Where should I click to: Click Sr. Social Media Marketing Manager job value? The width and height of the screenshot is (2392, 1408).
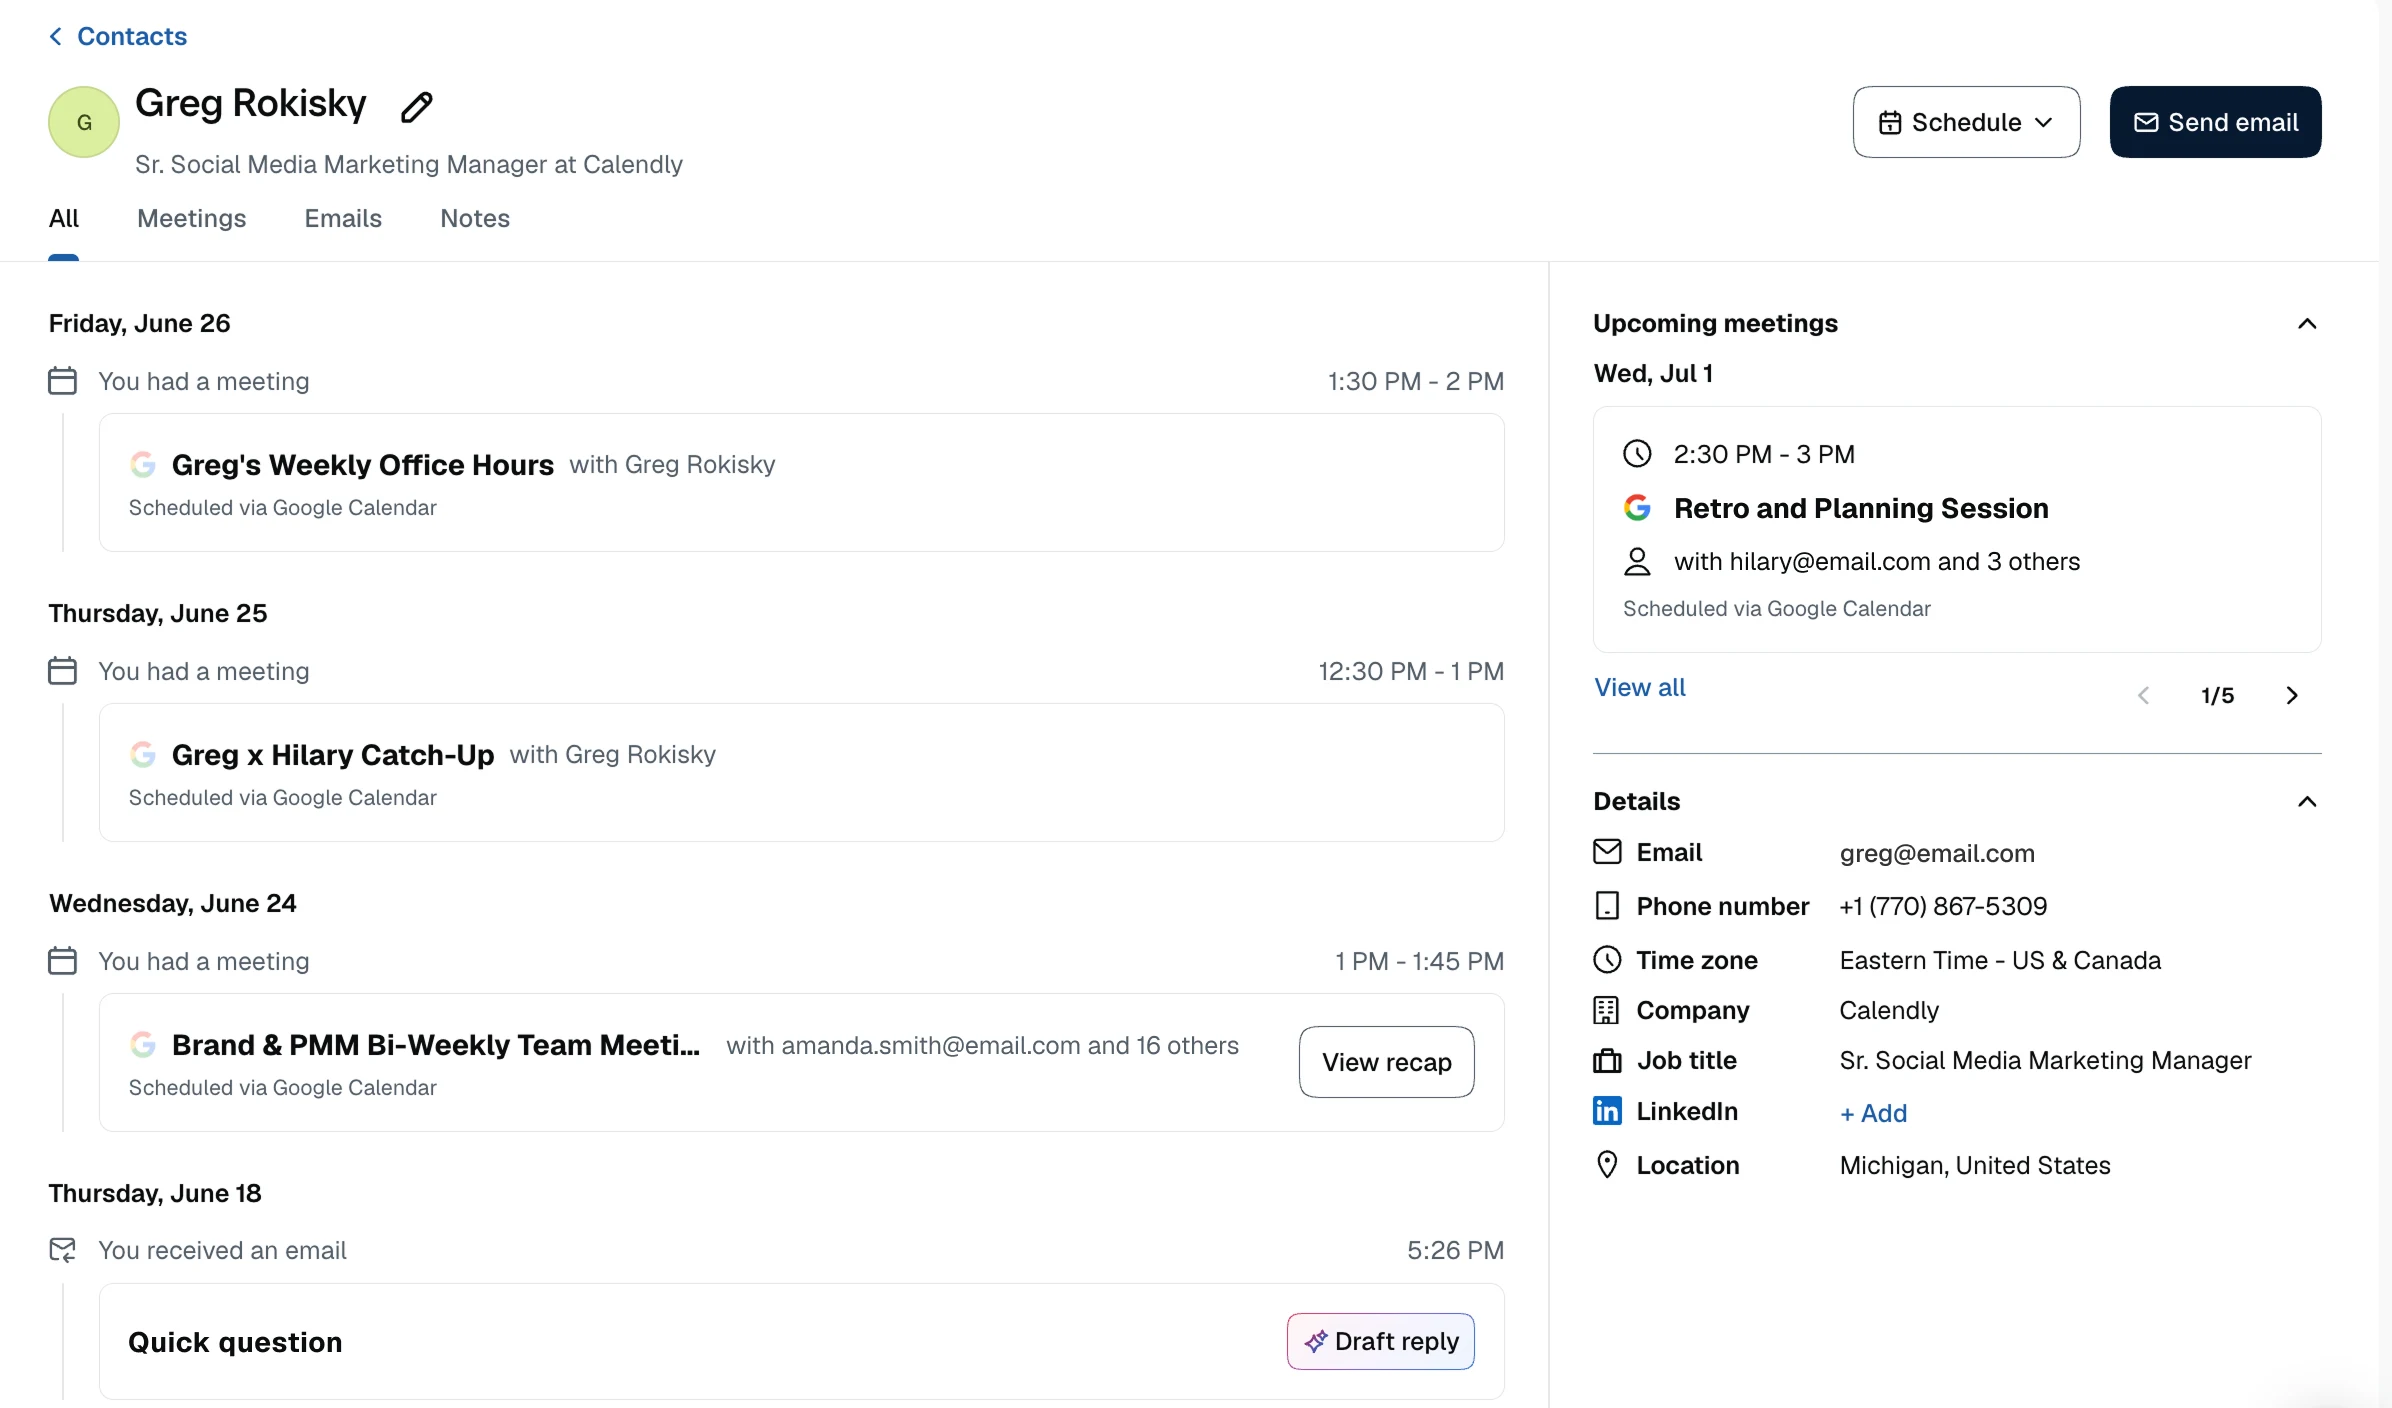click(2045, 1060)
